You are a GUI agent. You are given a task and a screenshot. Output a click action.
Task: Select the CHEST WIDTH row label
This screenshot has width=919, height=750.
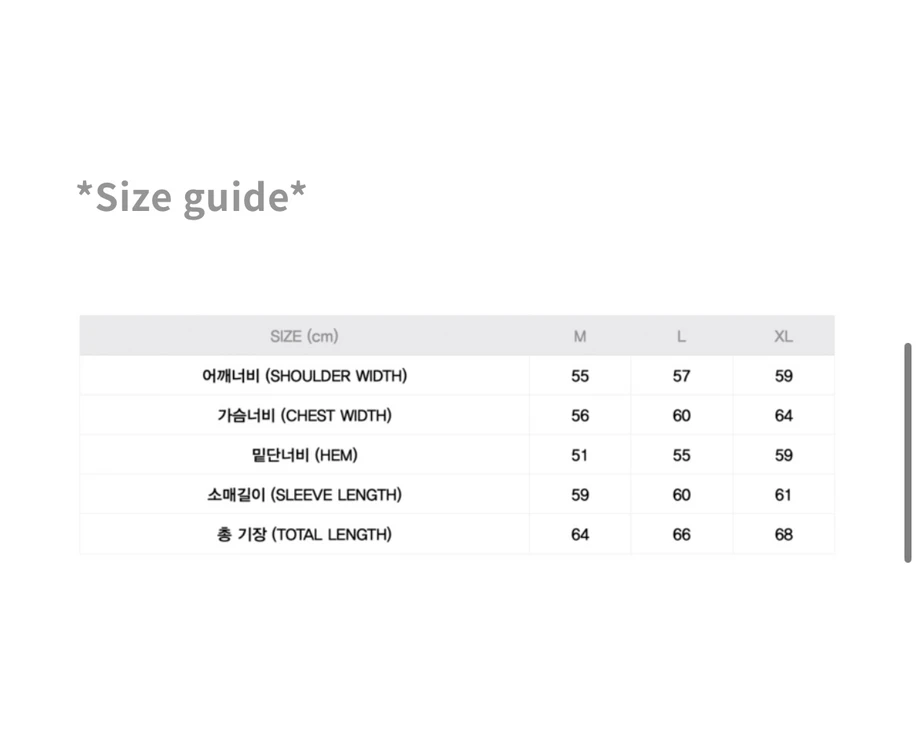tap(304, 415)
